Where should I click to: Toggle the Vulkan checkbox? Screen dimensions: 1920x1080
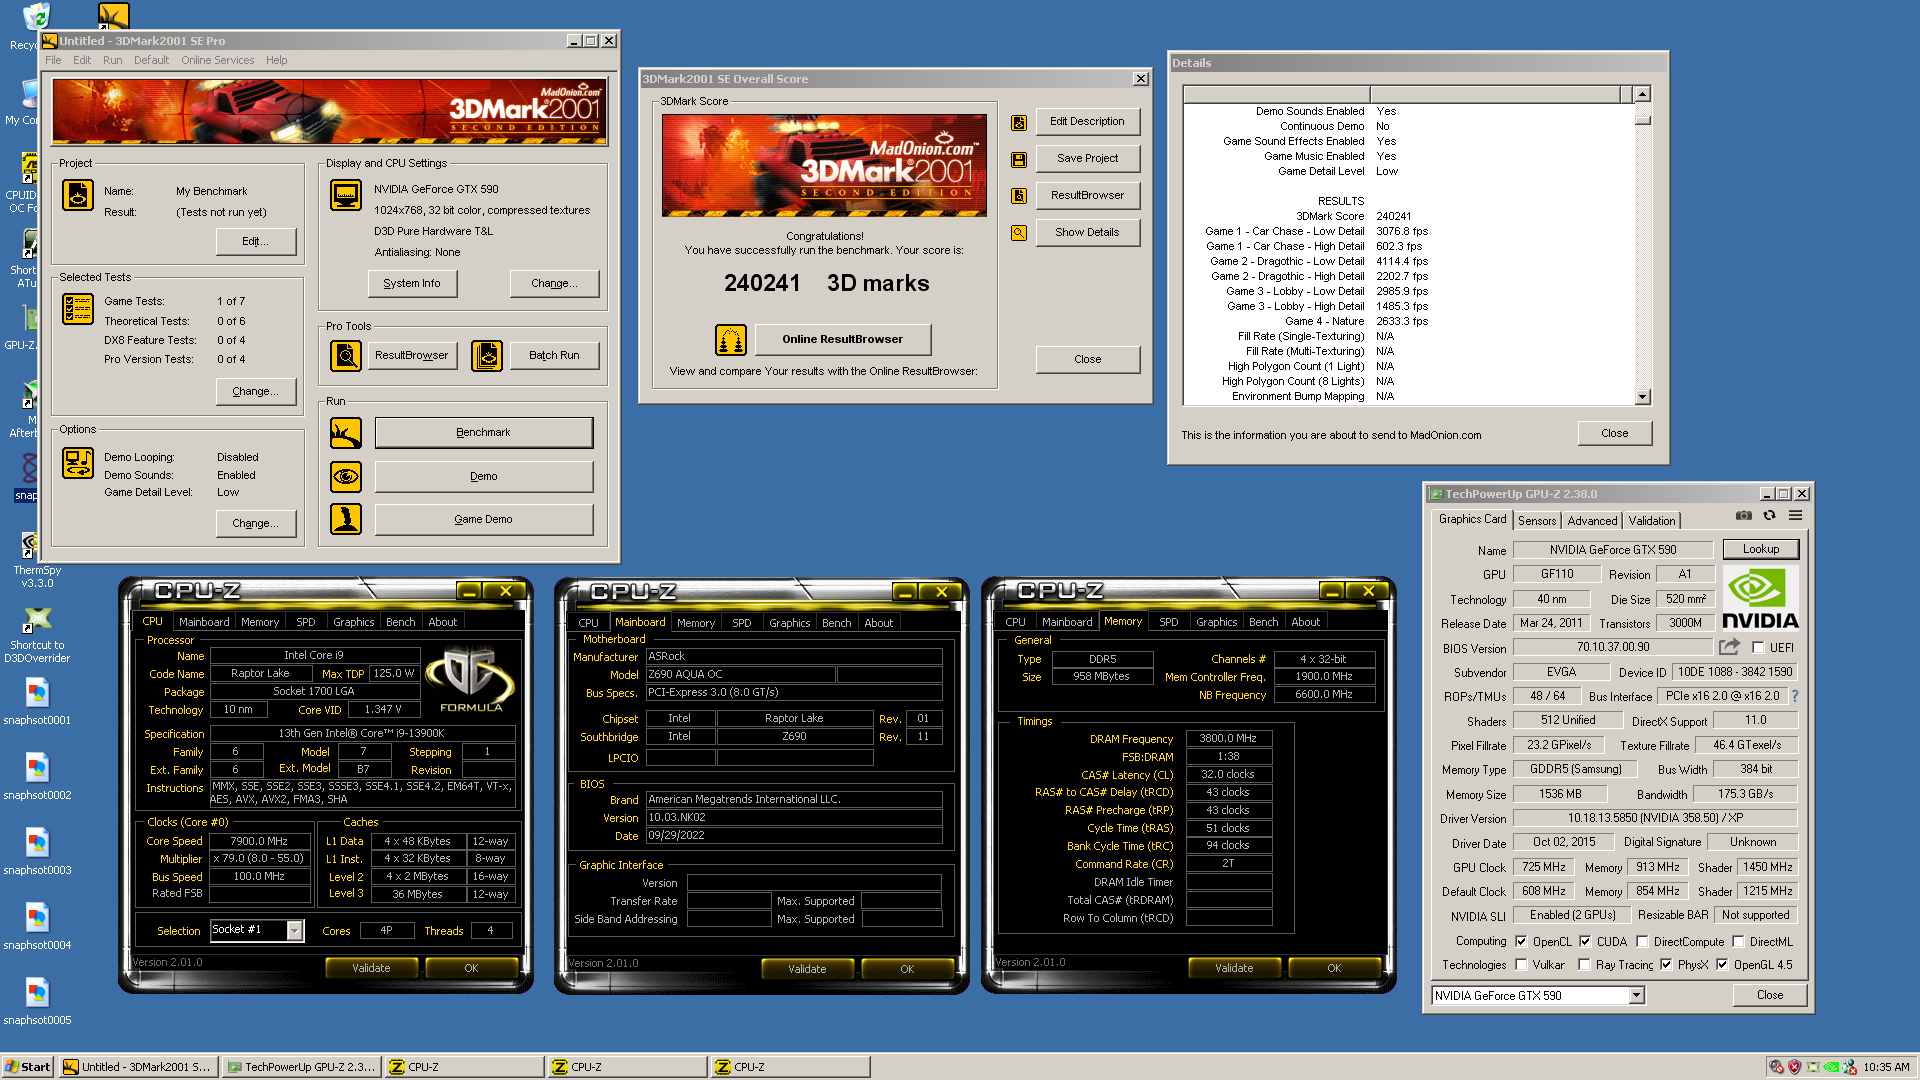tap(1521, 965)
